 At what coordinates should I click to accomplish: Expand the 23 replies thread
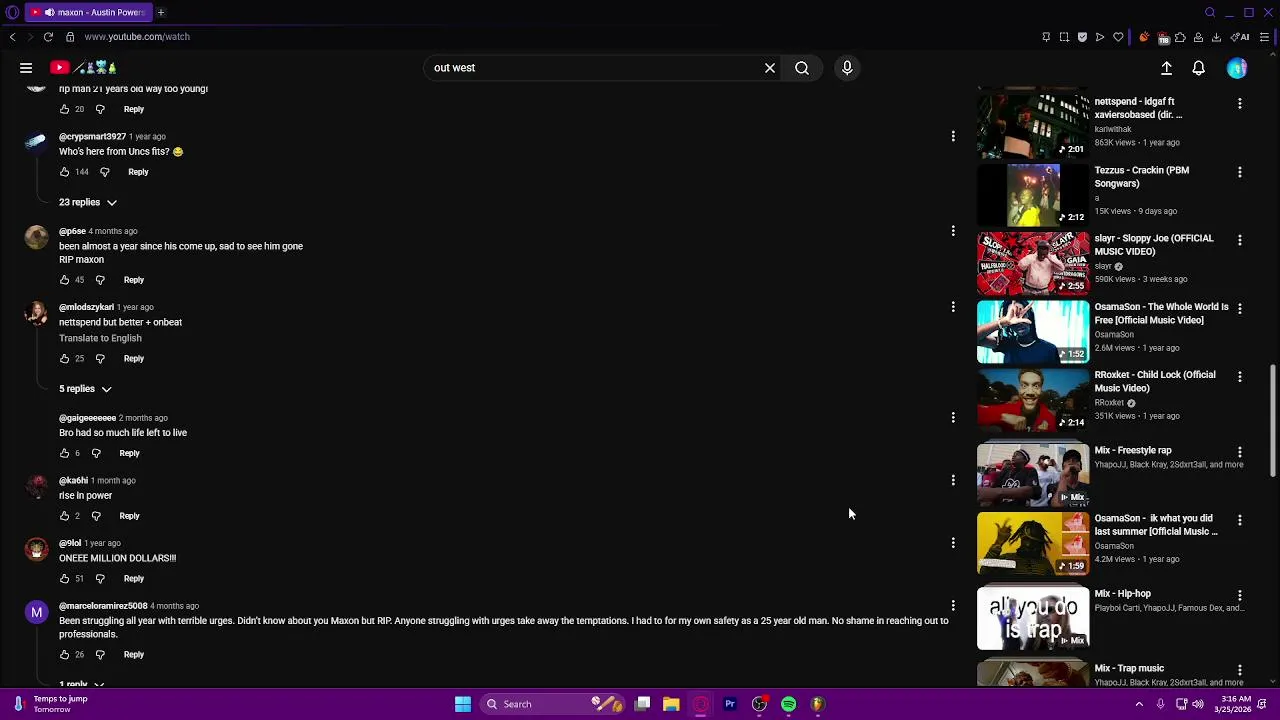(88, 202)
